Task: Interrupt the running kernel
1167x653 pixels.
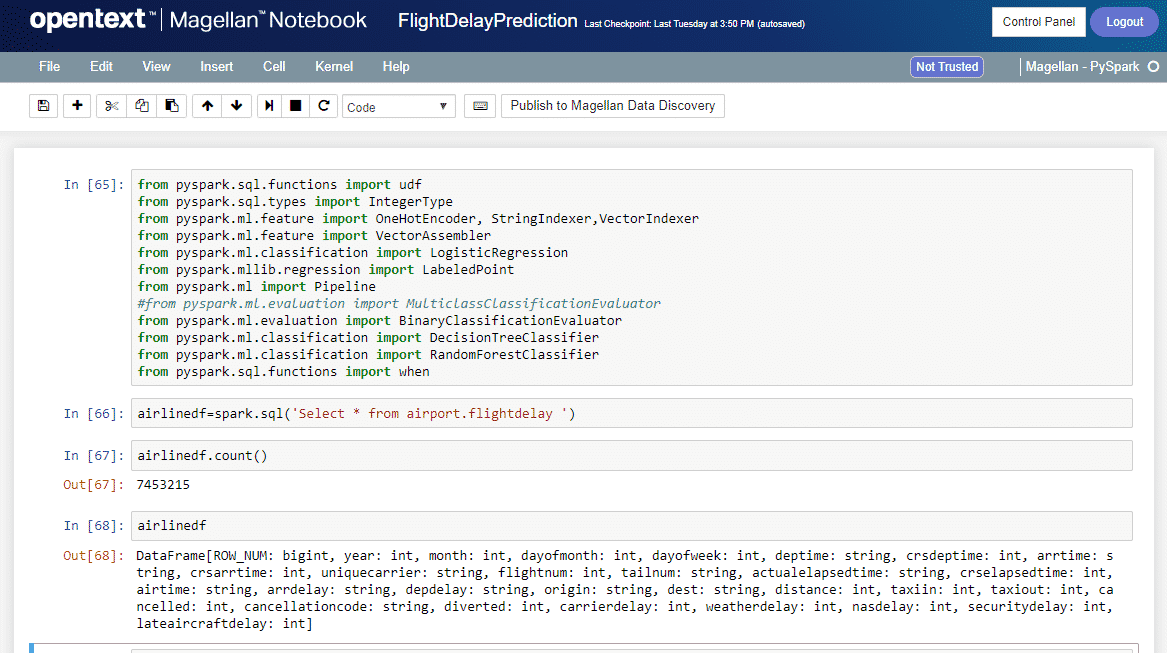Action: (295, 105)
